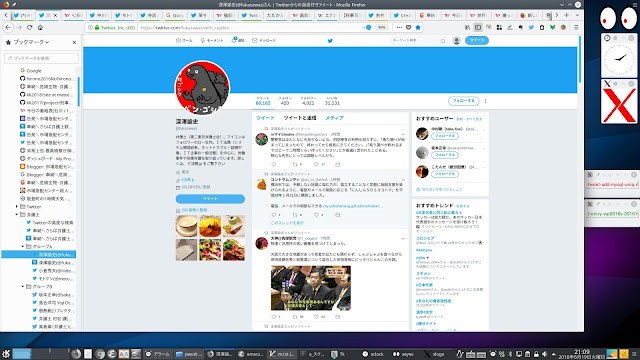640x360 pixels.
Task: Click the blue ツイート button in the header
Action: pos(477,40)
